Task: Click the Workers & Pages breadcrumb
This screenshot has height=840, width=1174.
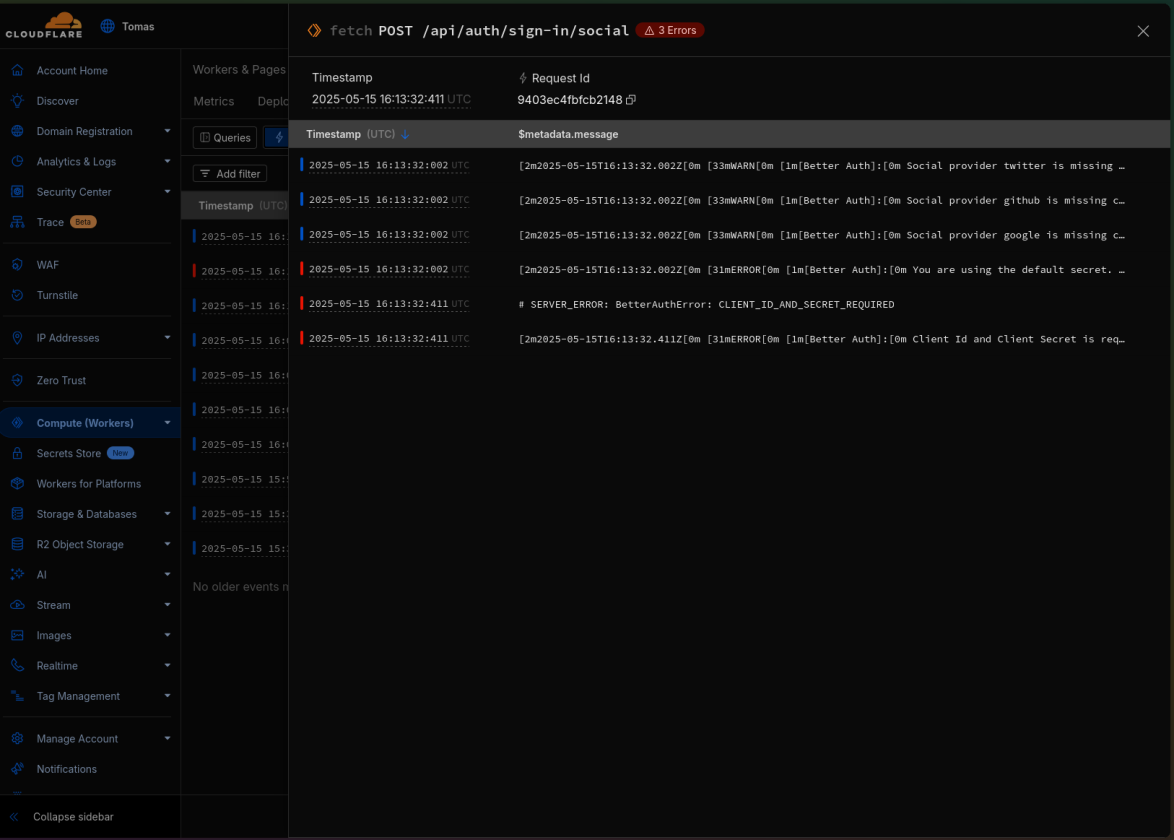Action: (239, 70)
